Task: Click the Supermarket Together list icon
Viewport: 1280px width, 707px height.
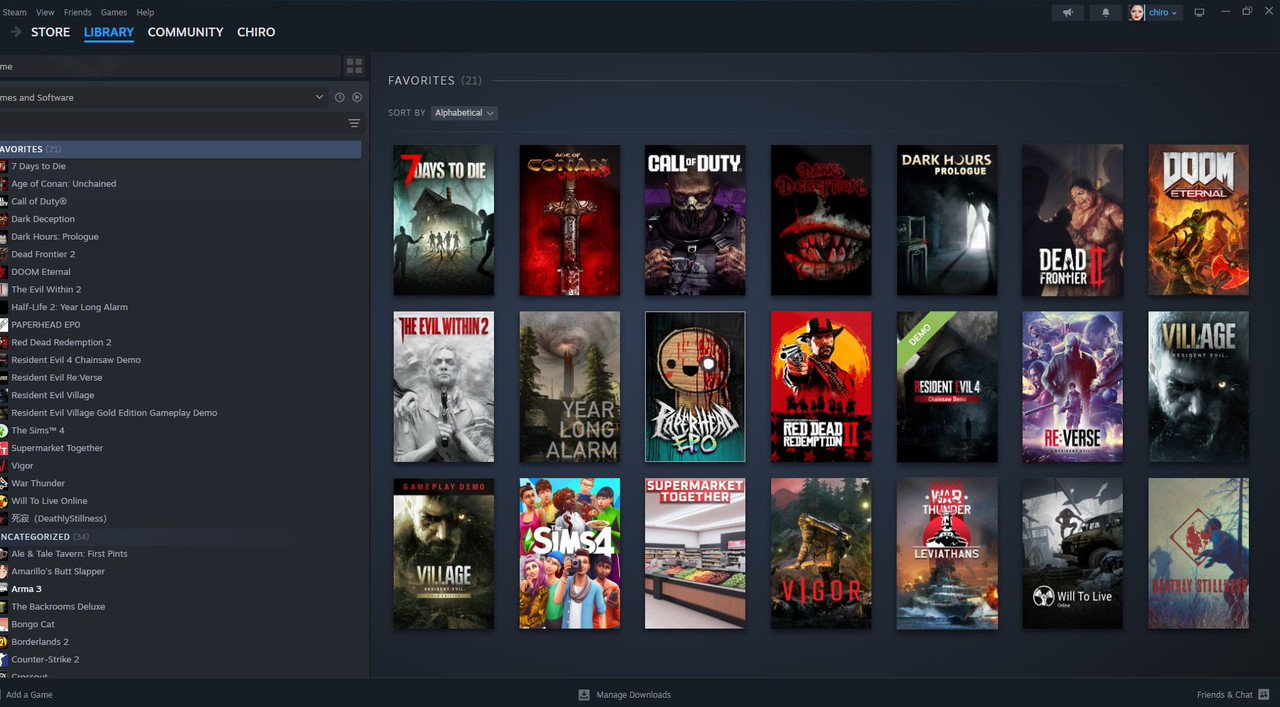Action: (3, 448)
